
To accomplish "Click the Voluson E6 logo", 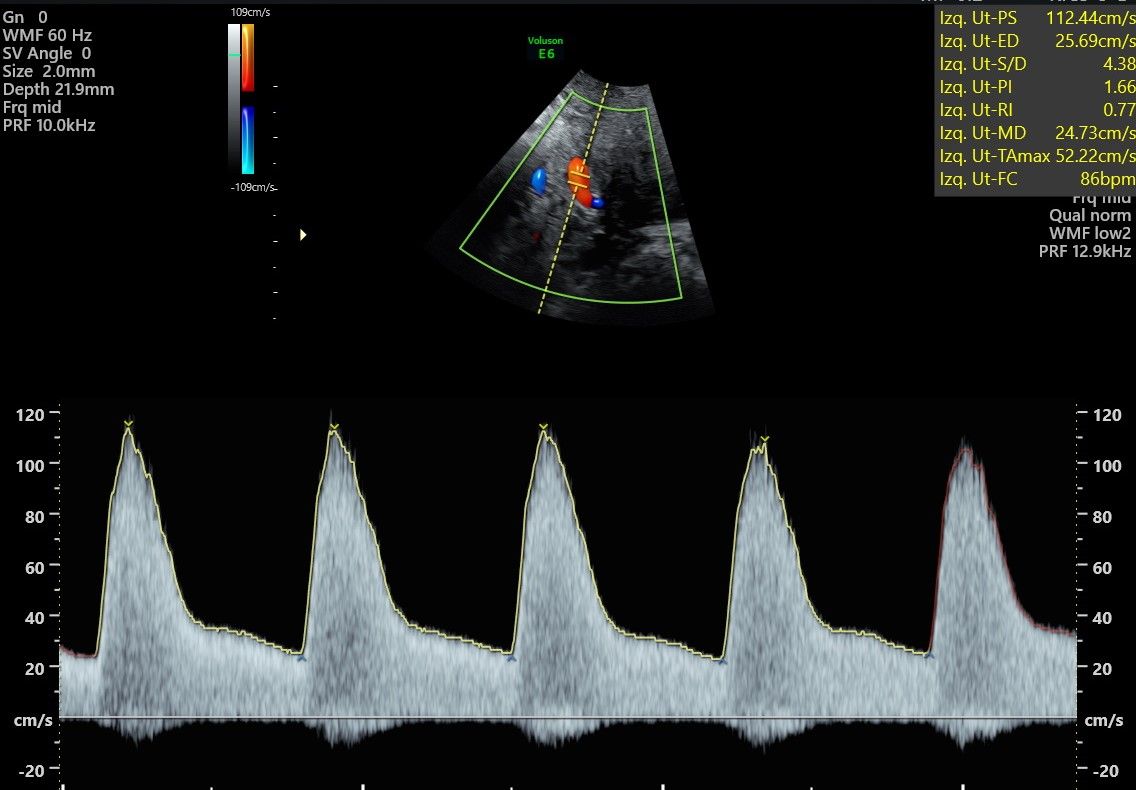I will tap(546, 47).
